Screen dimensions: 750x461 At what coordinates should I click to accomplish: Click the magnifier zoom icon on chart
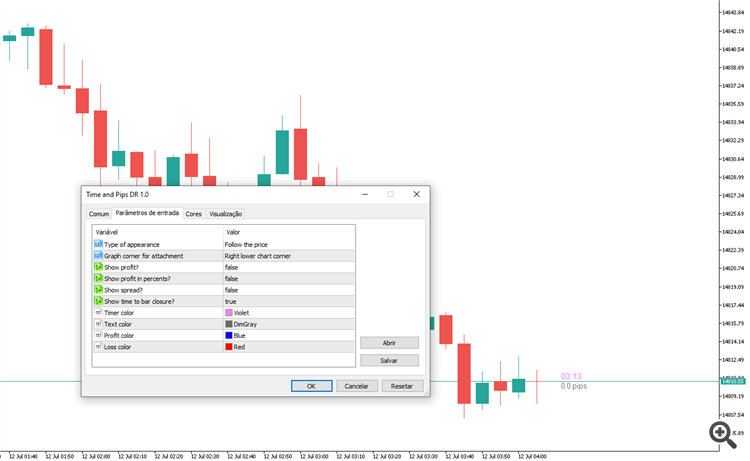(723, 435)
